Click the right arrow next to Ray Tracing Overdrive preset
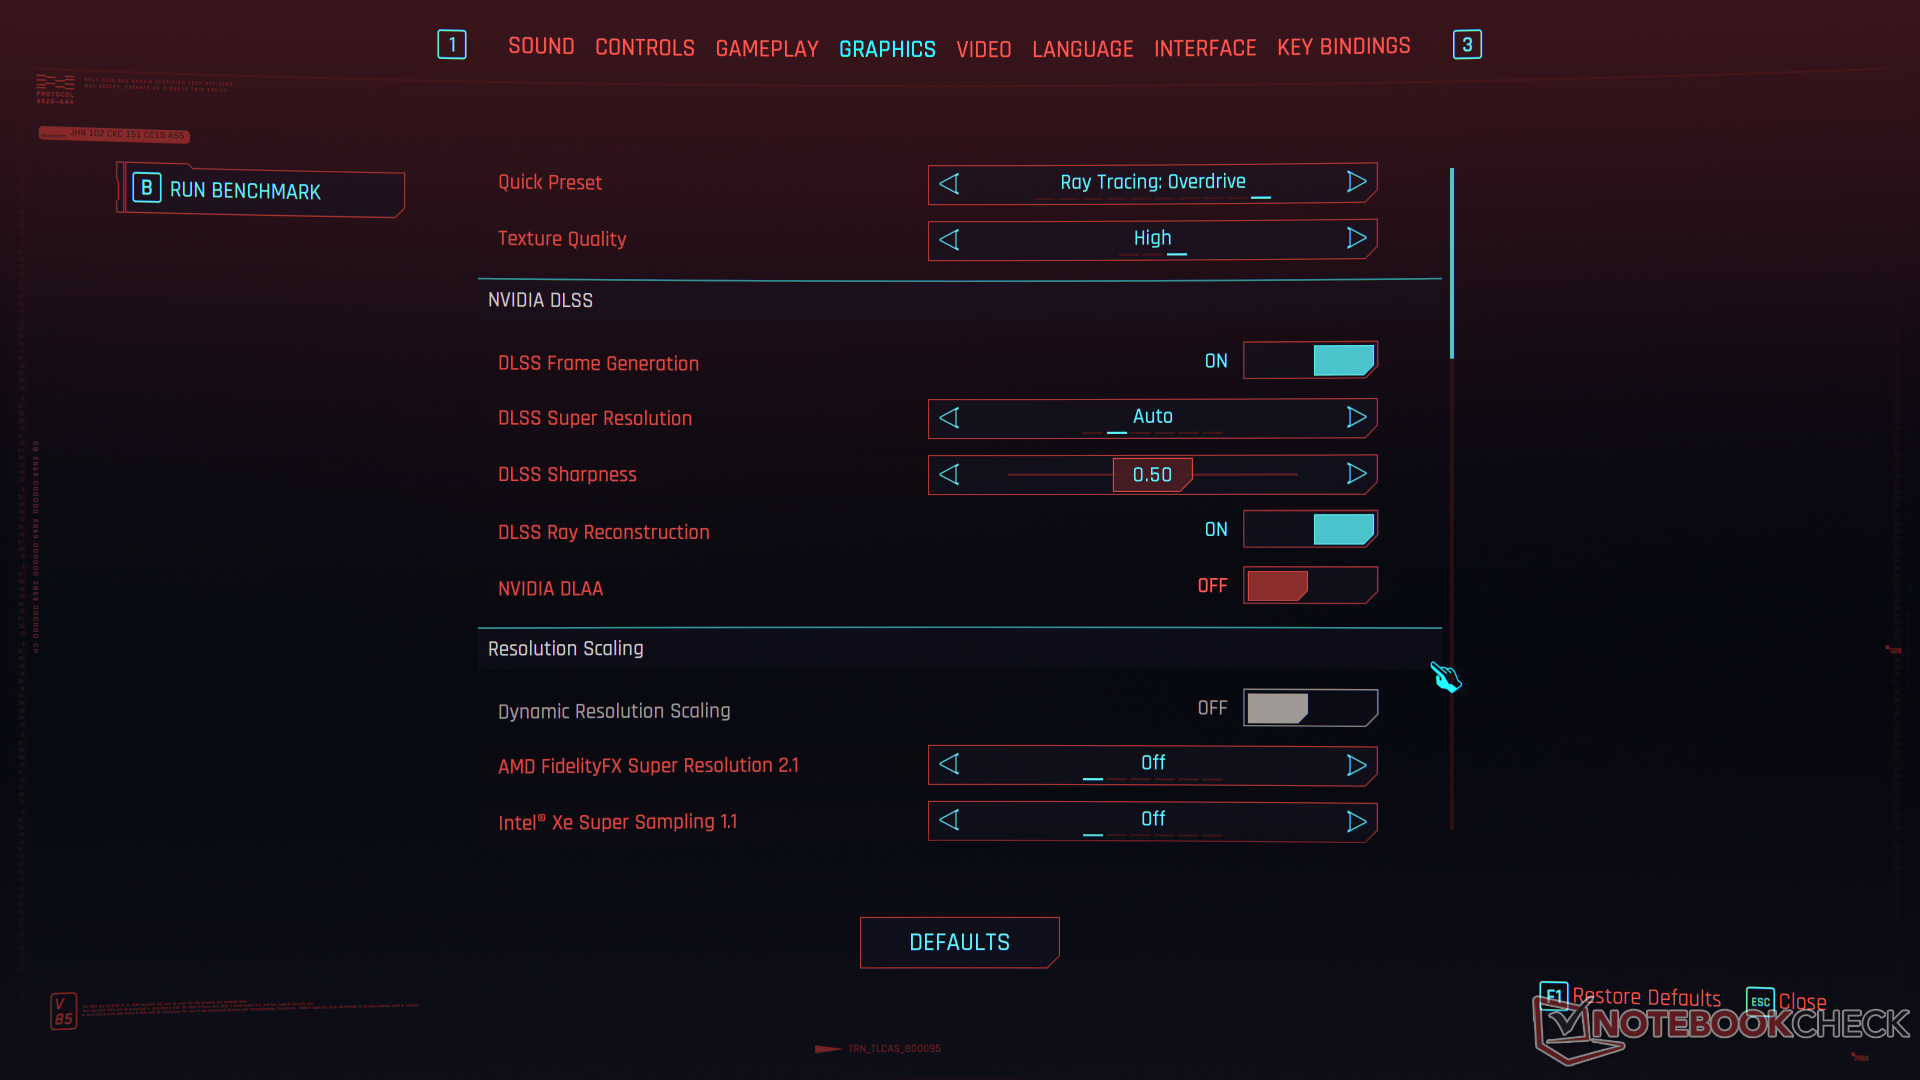This screenshot has height=1080, width=1920. pyautogui.click(x=1356, y=182)
